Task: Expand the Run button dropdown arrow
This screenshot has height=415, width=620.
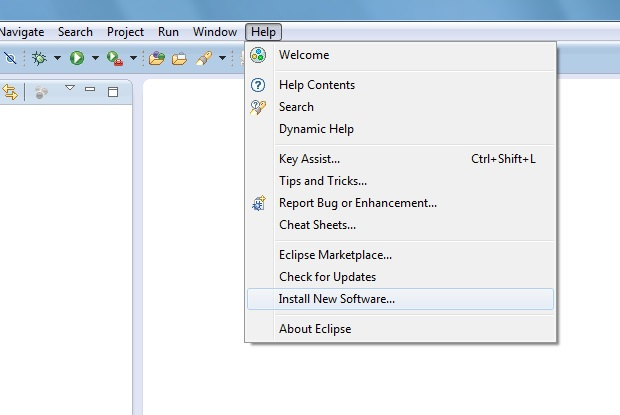Action: click(x=95, y=58)
